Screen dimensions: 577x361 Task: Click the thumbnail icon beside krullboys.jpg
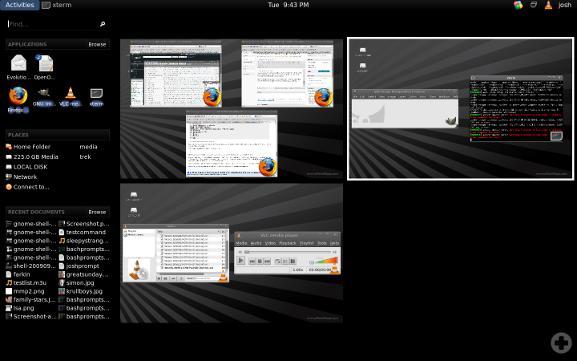pyautogui.click(x=62, y=291)
